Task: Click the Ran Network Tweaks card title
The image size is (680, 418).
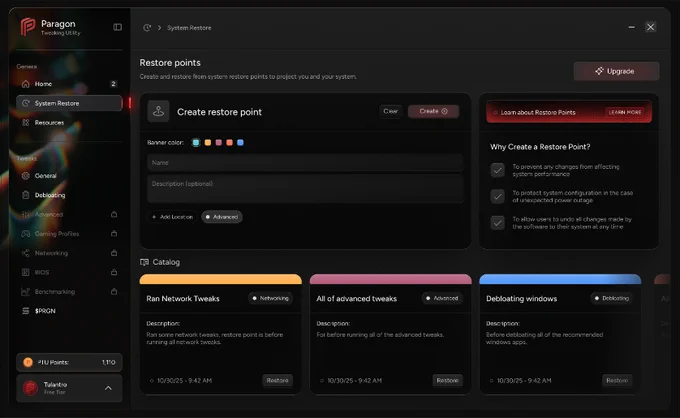Action: (x=183, y=299)
